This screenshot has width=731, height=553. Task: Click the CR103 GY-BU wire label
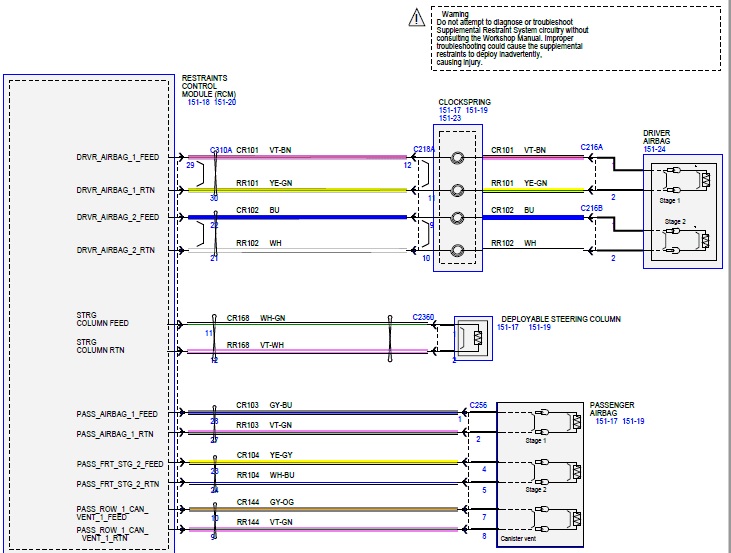click(264, 405)
